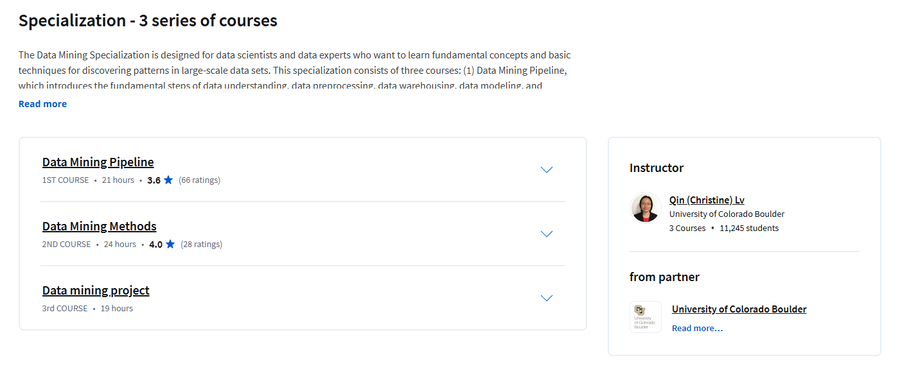Viewport: 900px width, 378px height.
Task: Click the 'Specialization - 3 series of courses' heading
Action: click(x=148, y=21)
